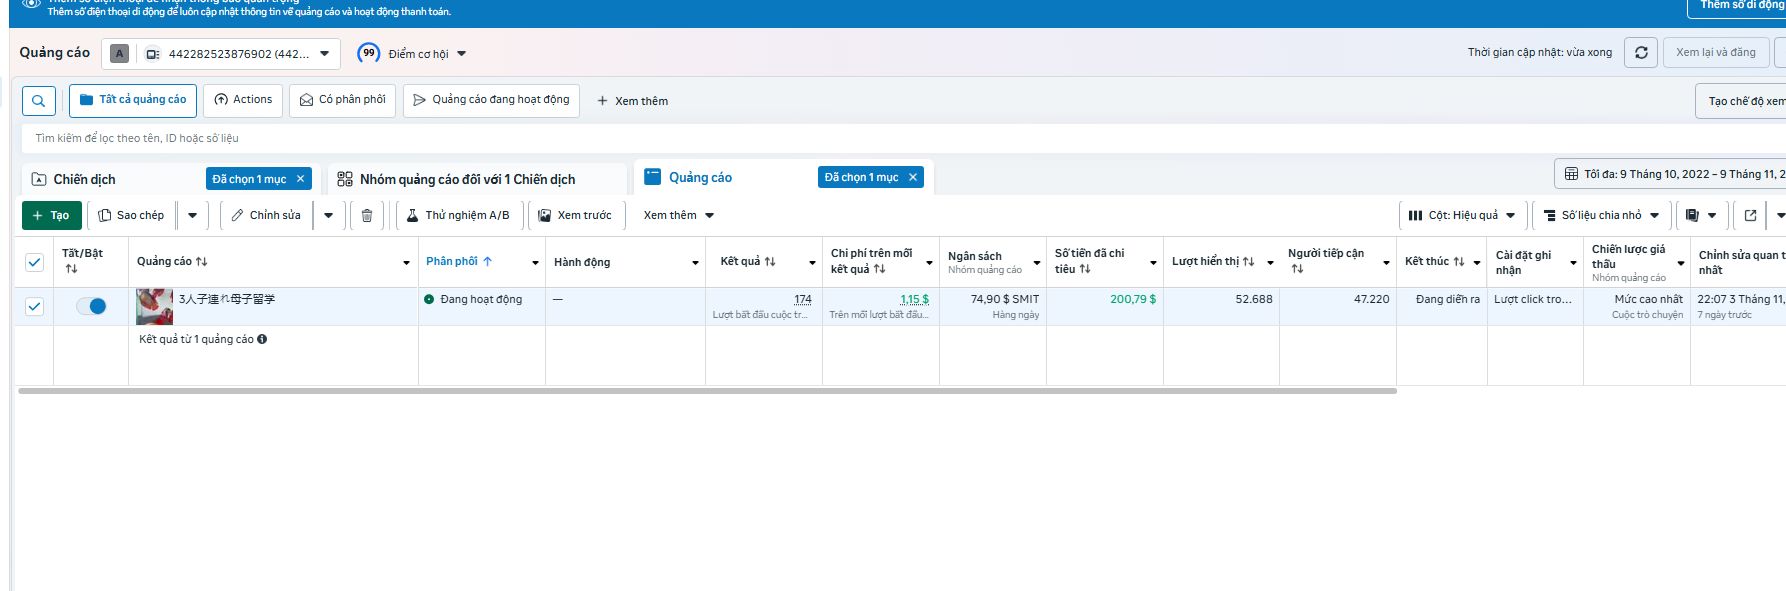The image size is (1786, 591).
Task: Open the 3人子連れ母子留学 ad name link
Action: tap(227, 299)
